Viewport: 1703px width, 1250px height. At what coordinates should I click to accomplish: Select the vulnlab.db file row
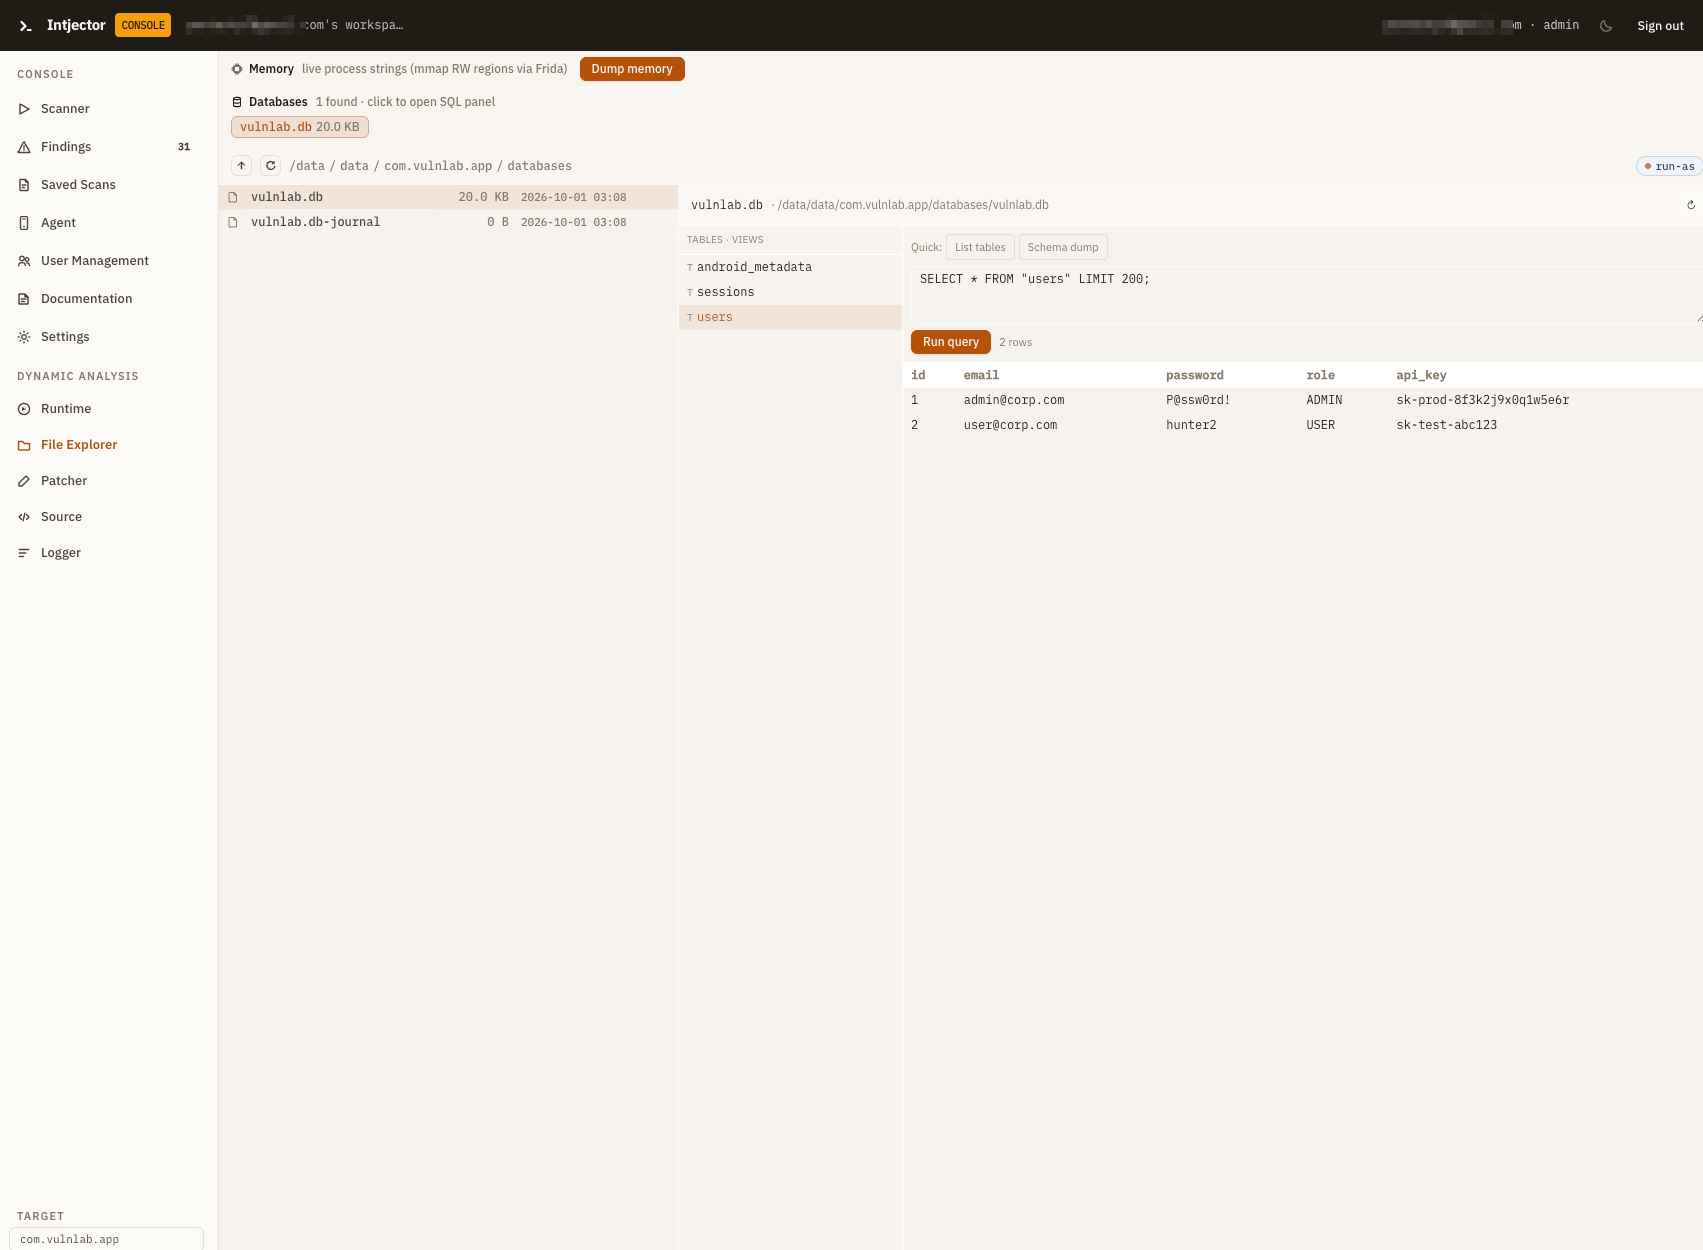click(x=448, y=197)
